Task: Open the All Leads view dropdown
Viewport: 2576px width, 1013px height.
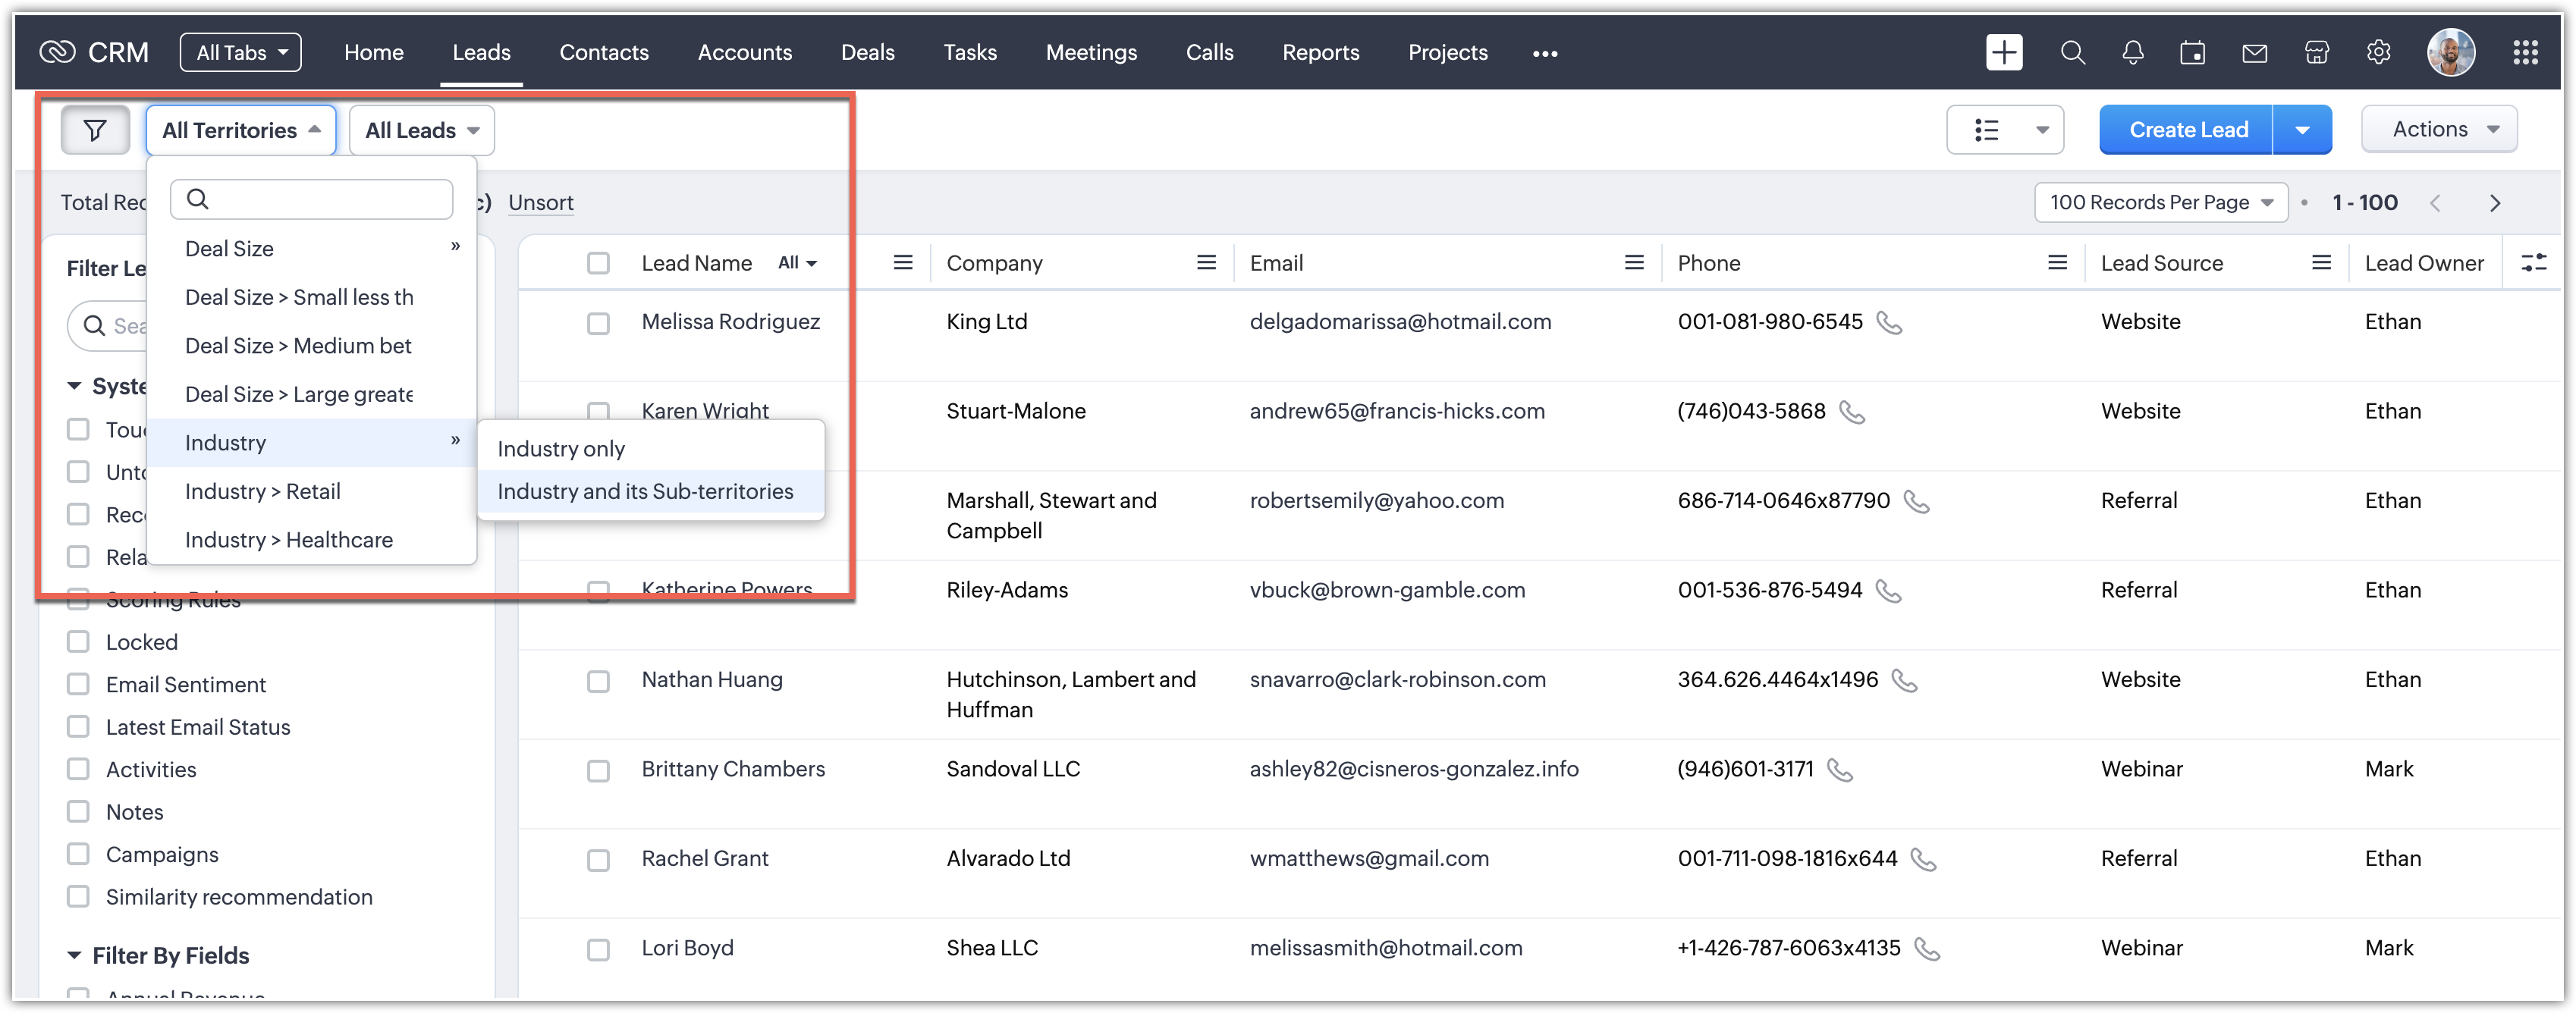Action: pos(421,130)
